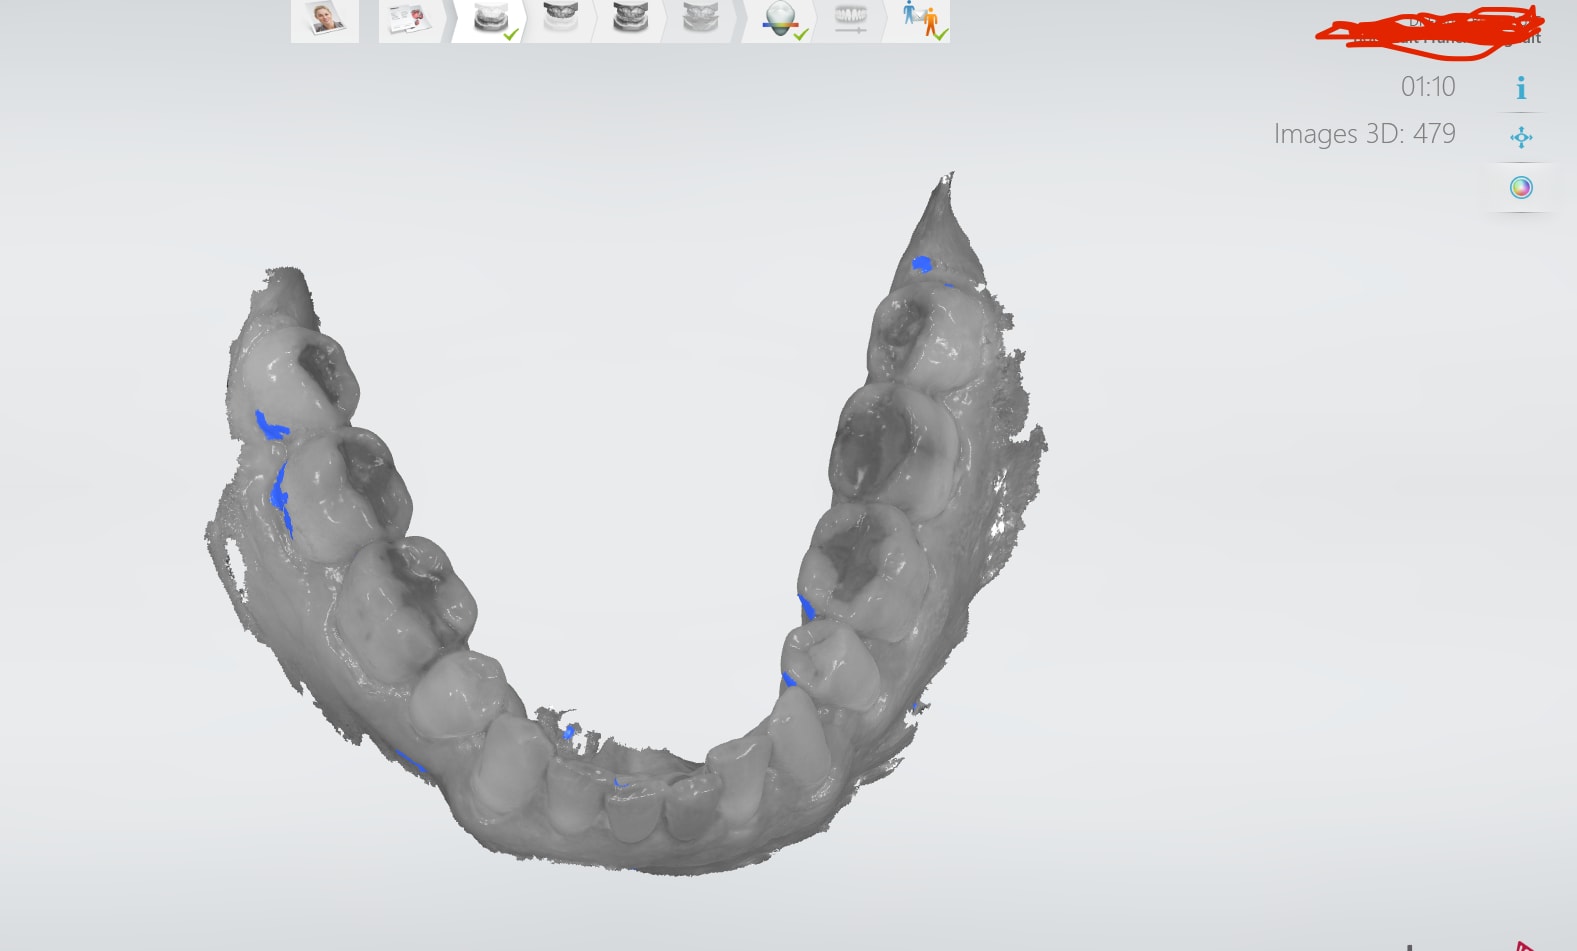
Task: Click the two-person handover step icon
Action: coord(921,19)
